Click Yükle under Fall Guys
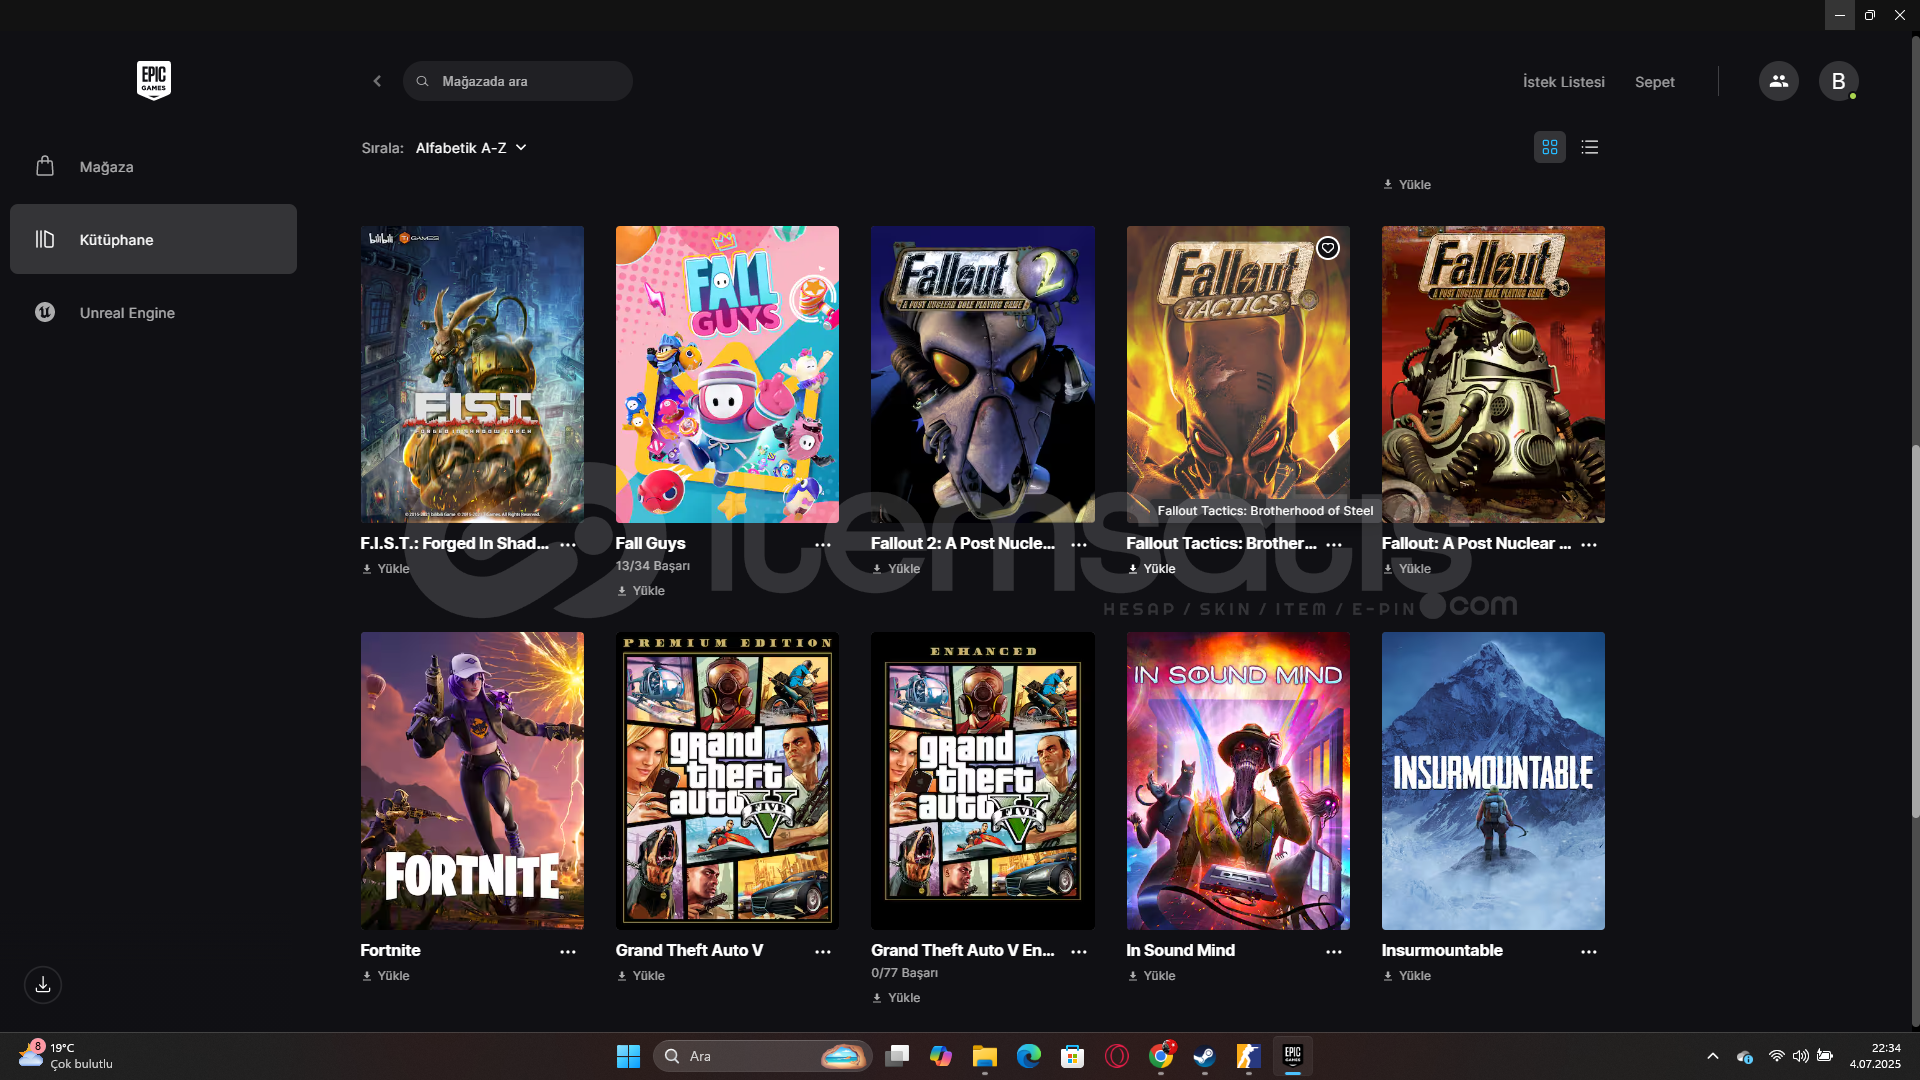The image size is (1920, 1080). click(x=640, y=591)
